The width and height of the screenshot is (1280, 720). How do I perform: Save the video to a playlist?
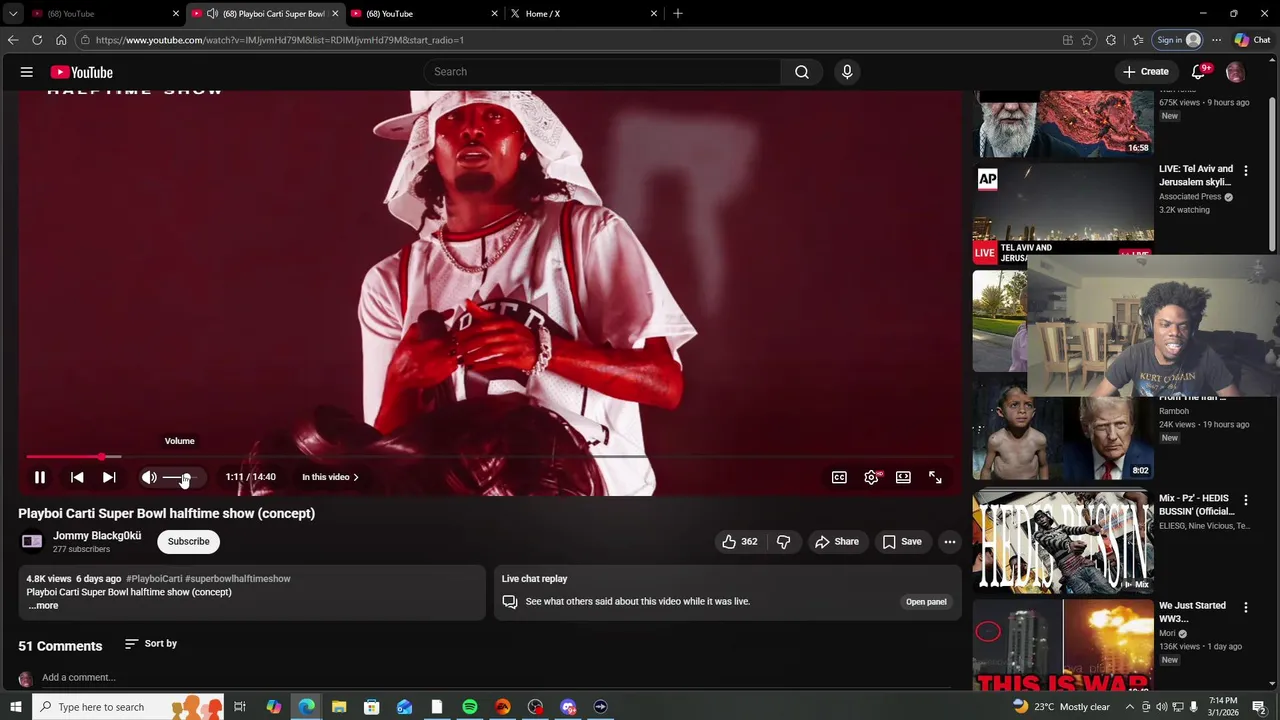click(902, 542)
